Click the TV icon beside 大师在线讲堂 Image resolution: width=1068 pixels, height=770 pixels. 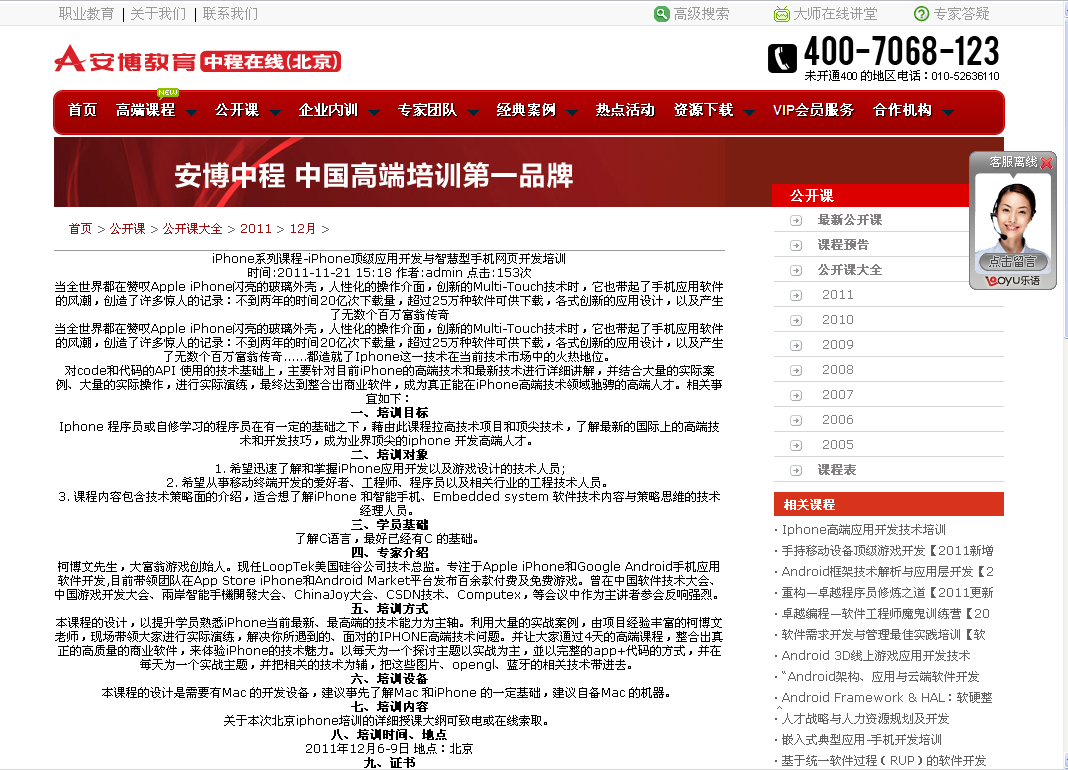pyautogui.click(x=782, y=14)
